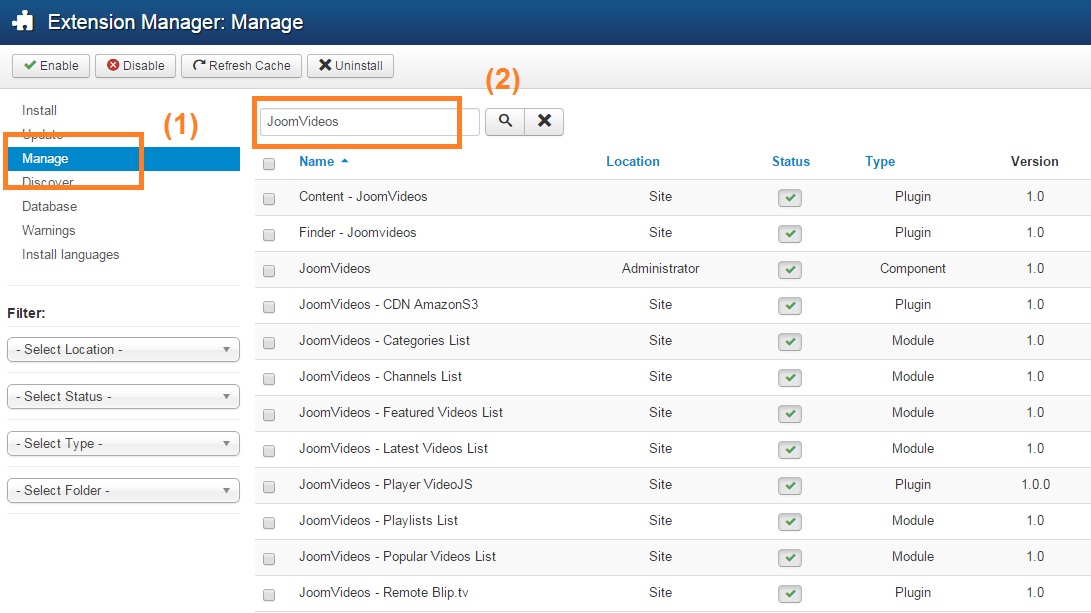The height and width of the screenshot is (613, 1091).
Task: Click the "Administrator" location cell
Action: pos(660,269)
